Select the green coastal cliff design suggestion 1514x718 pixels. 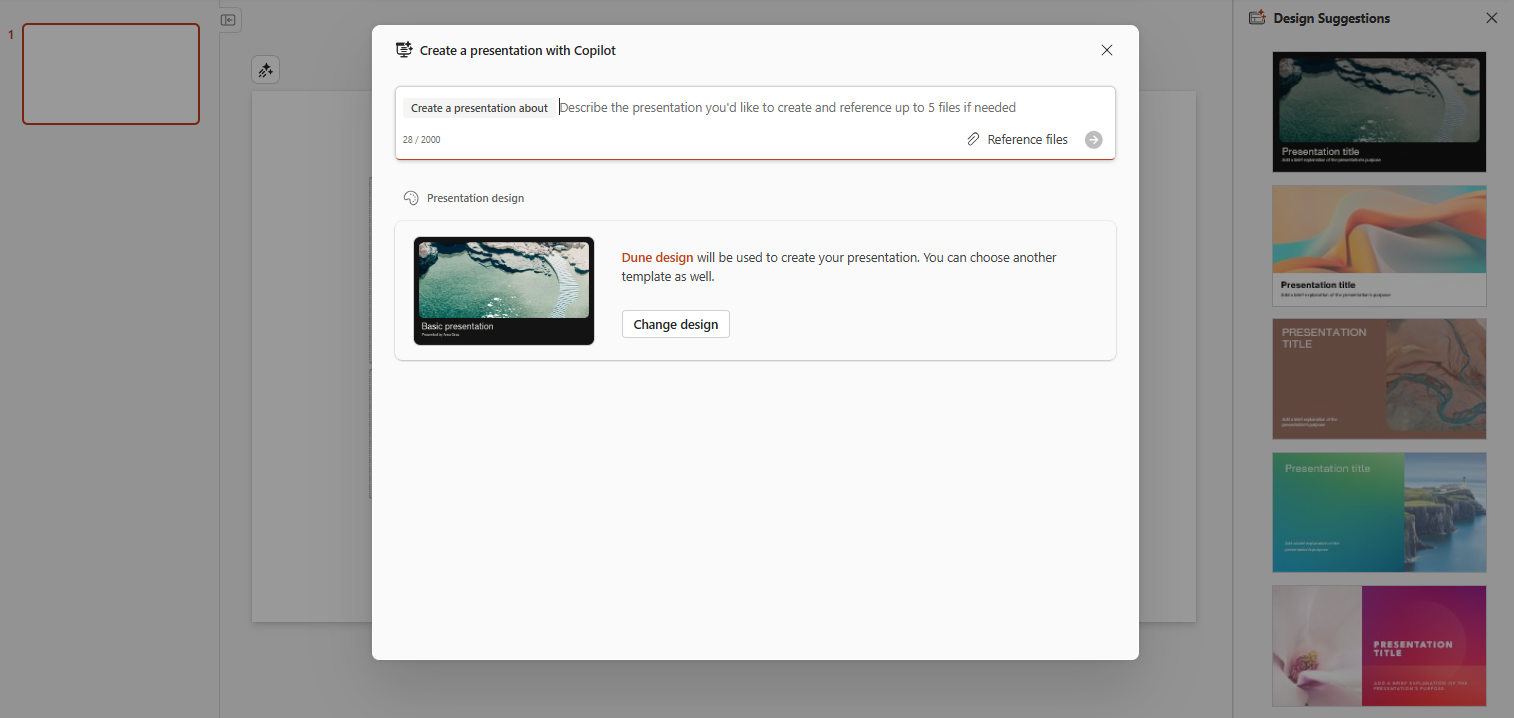[x=1378, y=512]
